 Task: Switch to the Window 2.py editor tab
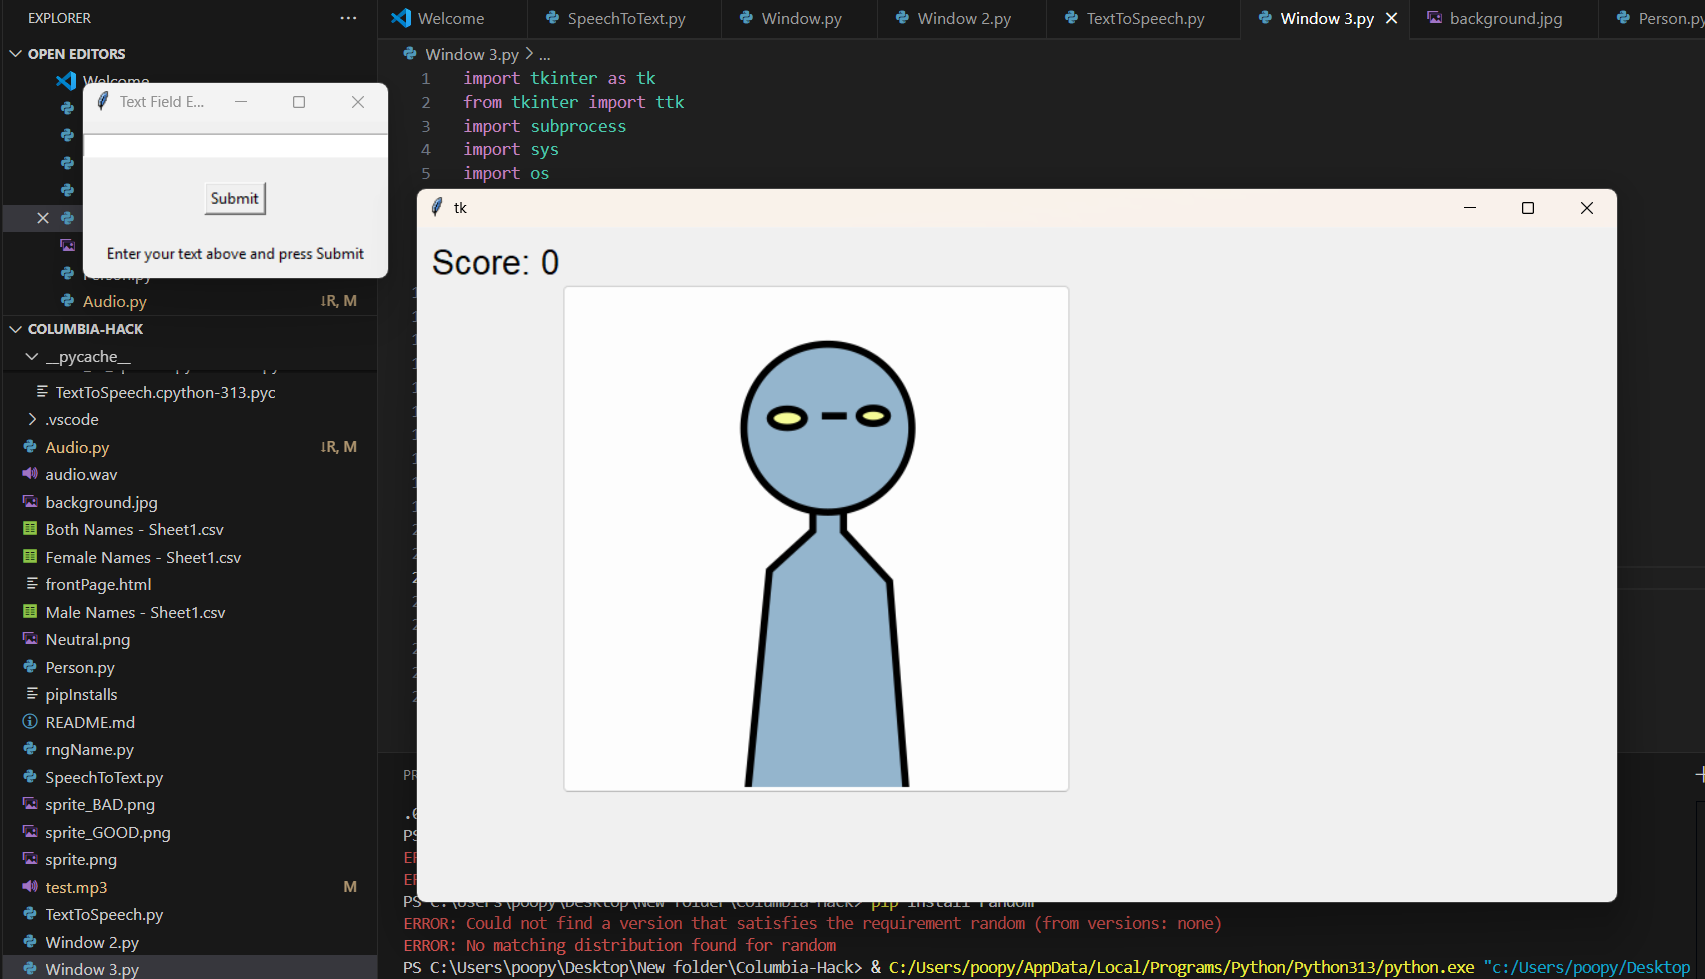(x=964, y=18)
